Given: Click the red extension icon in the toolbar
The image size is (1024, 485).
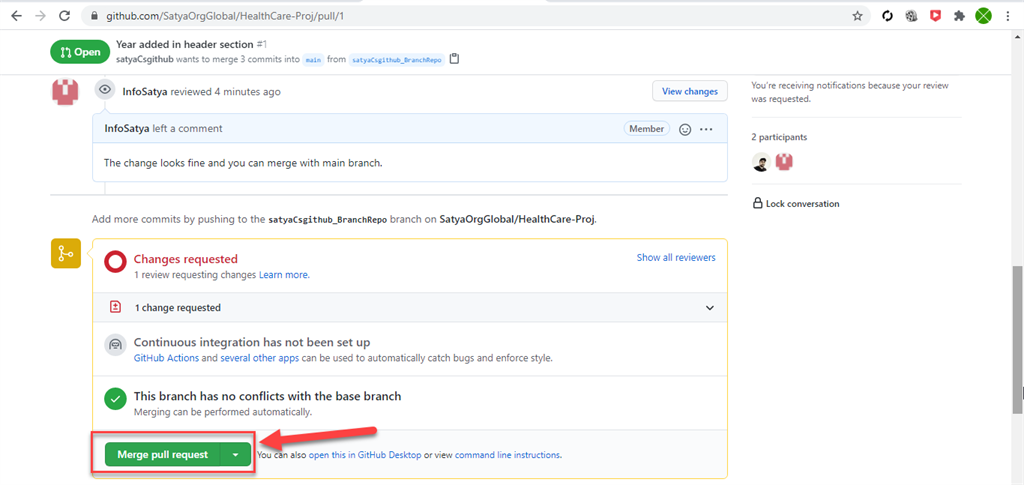Looking at the screenshot, I should coord(935,16).
